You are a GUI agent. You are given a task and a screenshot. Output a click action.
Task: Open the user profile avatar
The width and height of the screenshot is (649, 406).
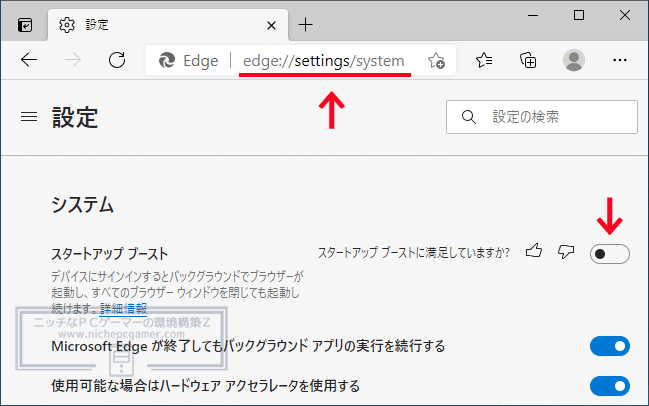tap(574, 60)
